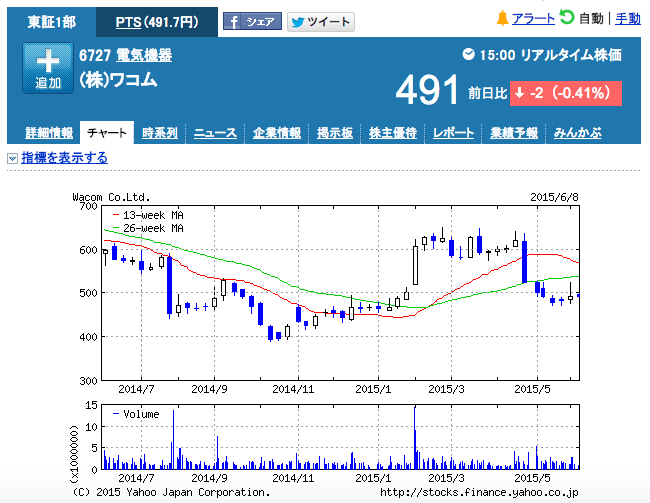Click the 26-week MA legend entry
The height and width of the screenshot is (503, 650).
[x=148, y=228]
